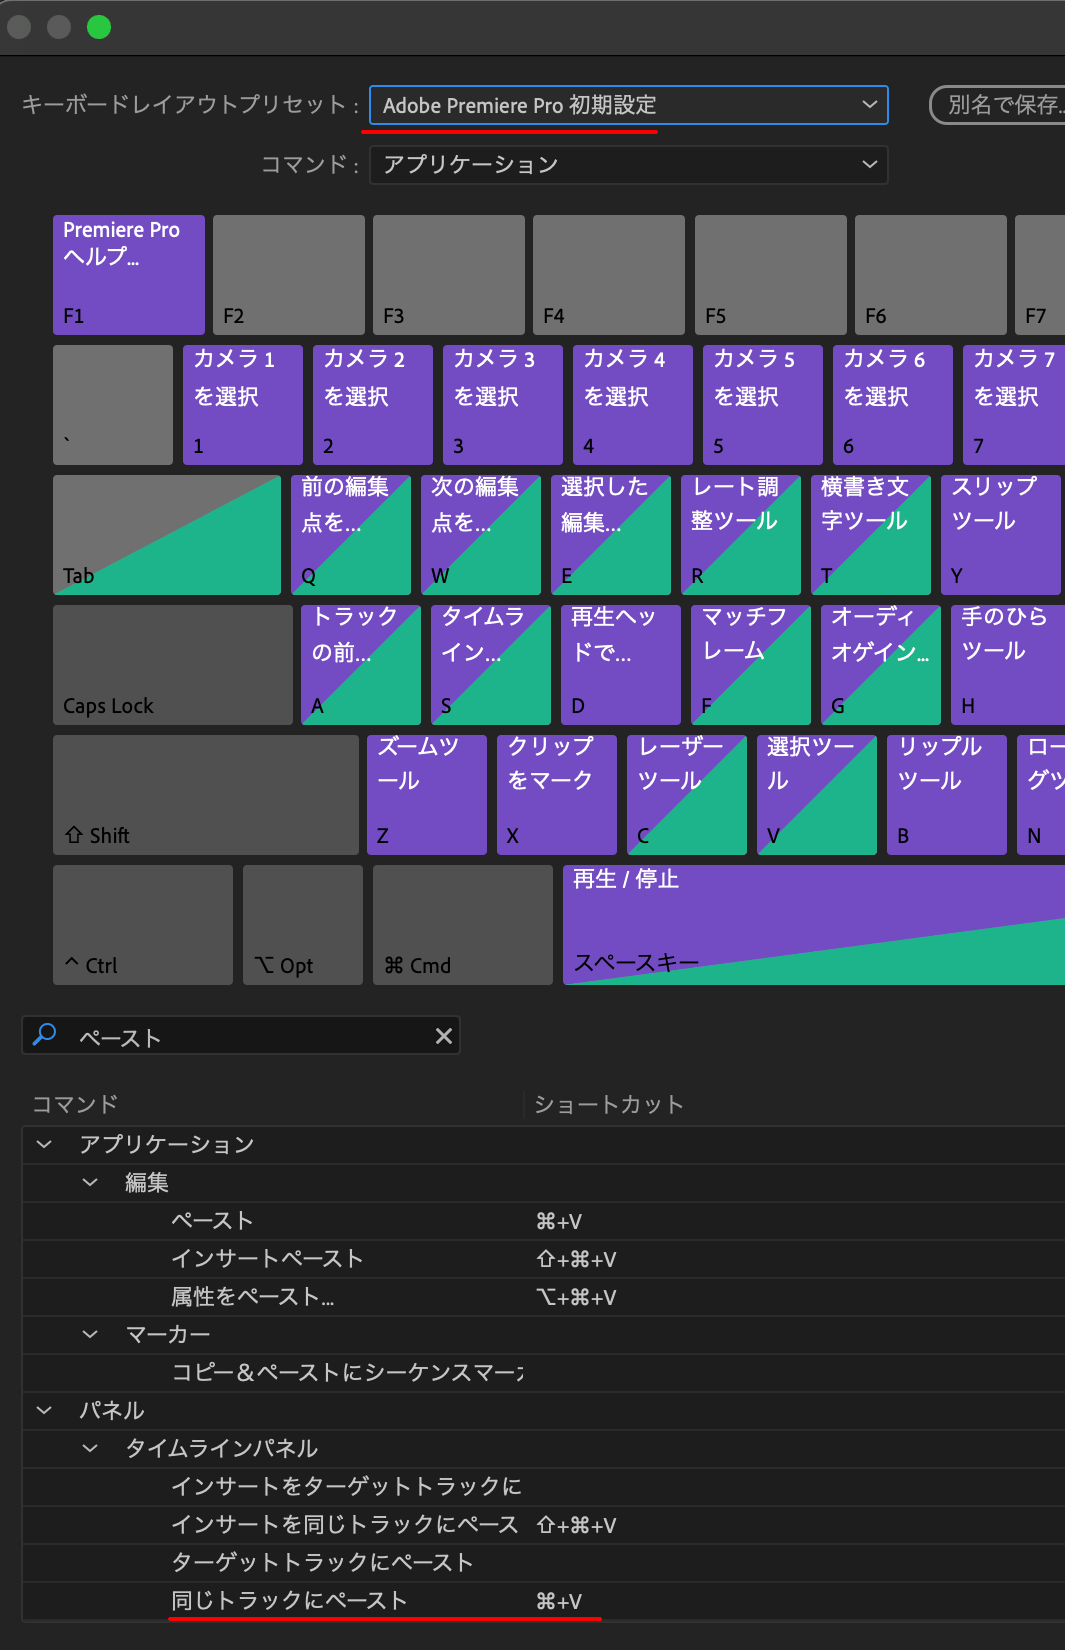Click the Q key 前の編集点を
Screen dimensions: 1065x1650
[351, 535]
